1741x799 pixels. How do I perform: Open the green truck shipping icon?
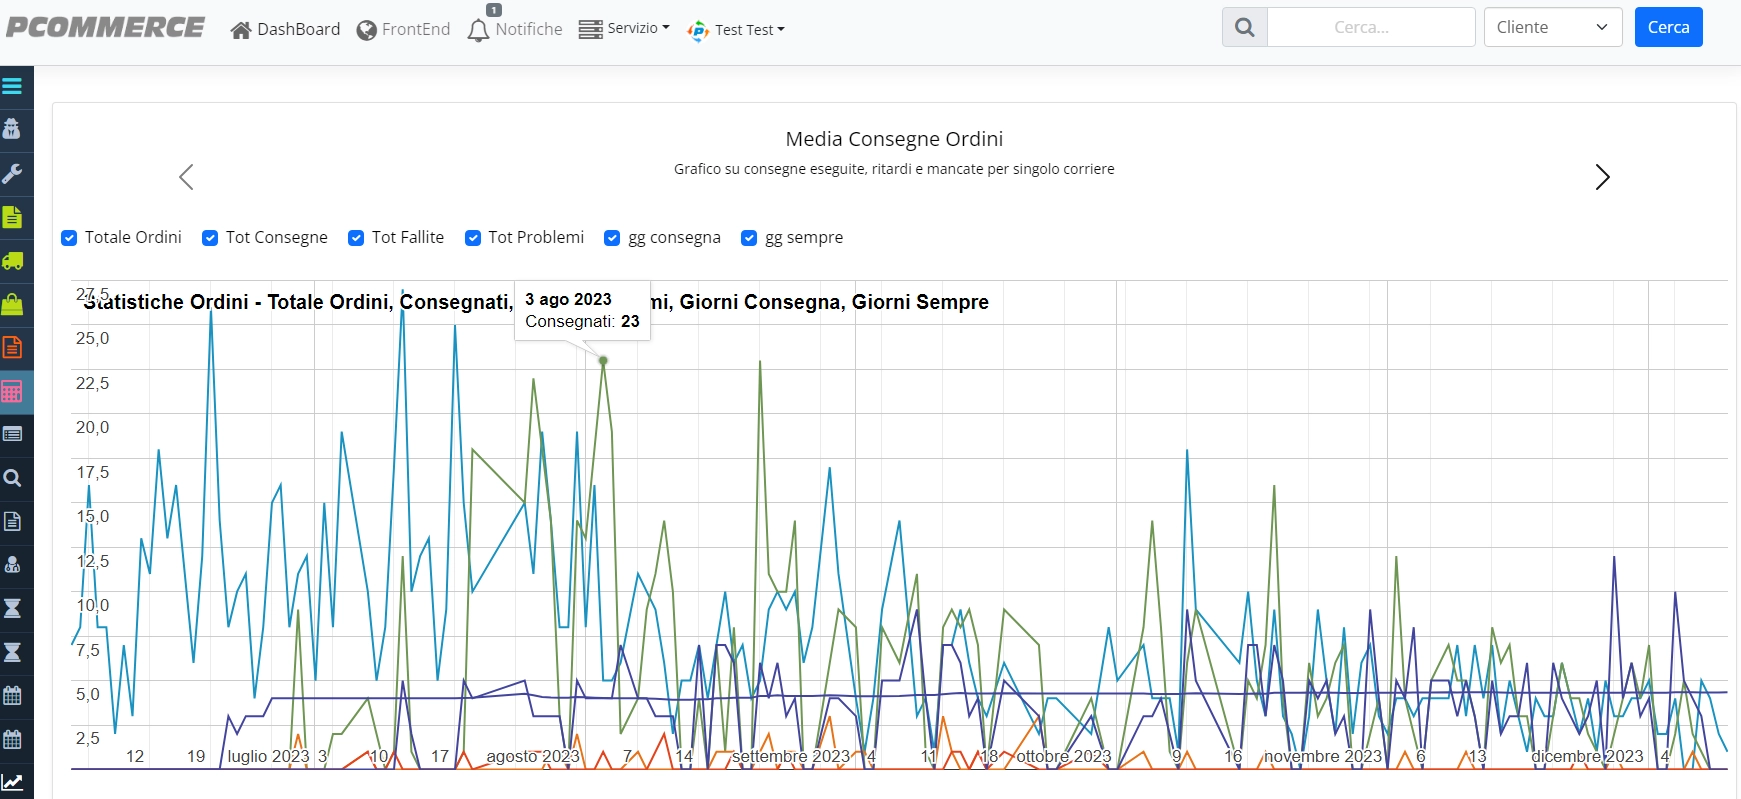click(x=12, y=261)
